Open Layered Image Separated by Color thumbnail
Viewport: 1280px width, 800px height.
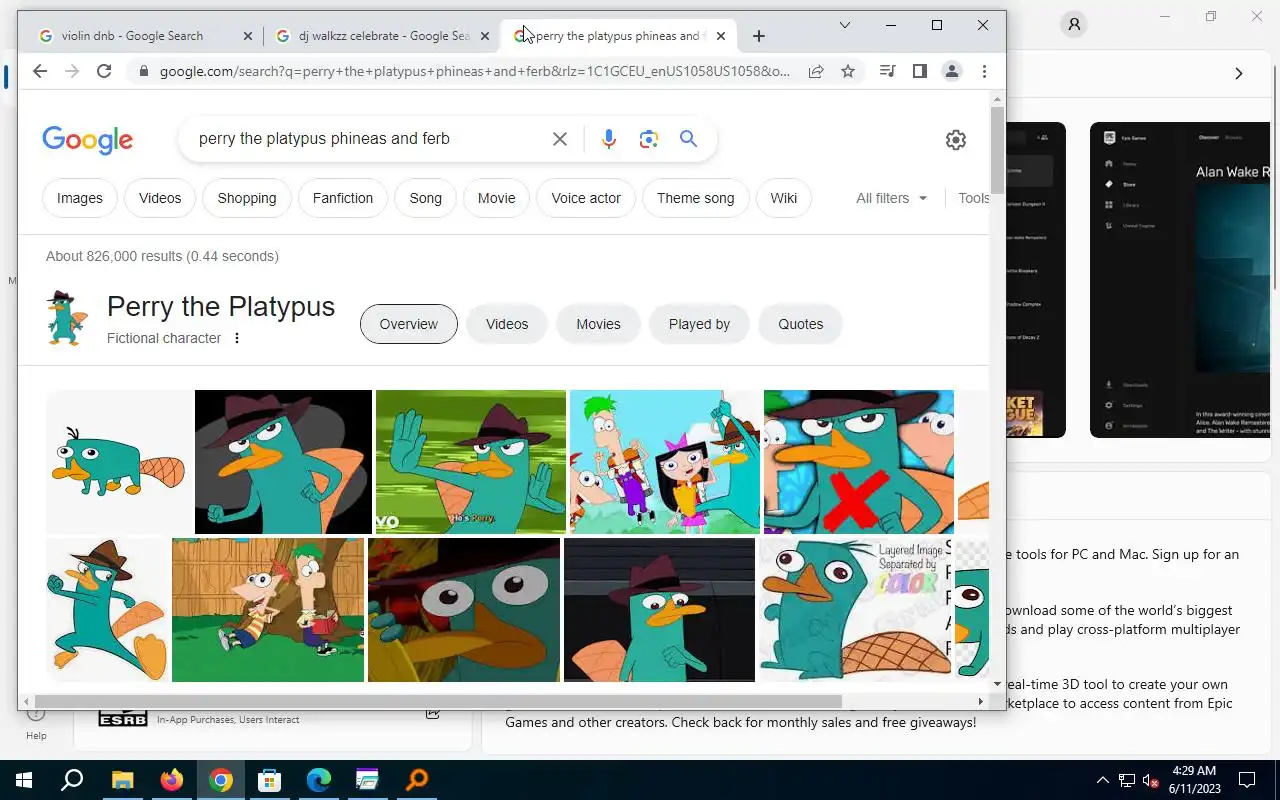click(x=855, y=610)
